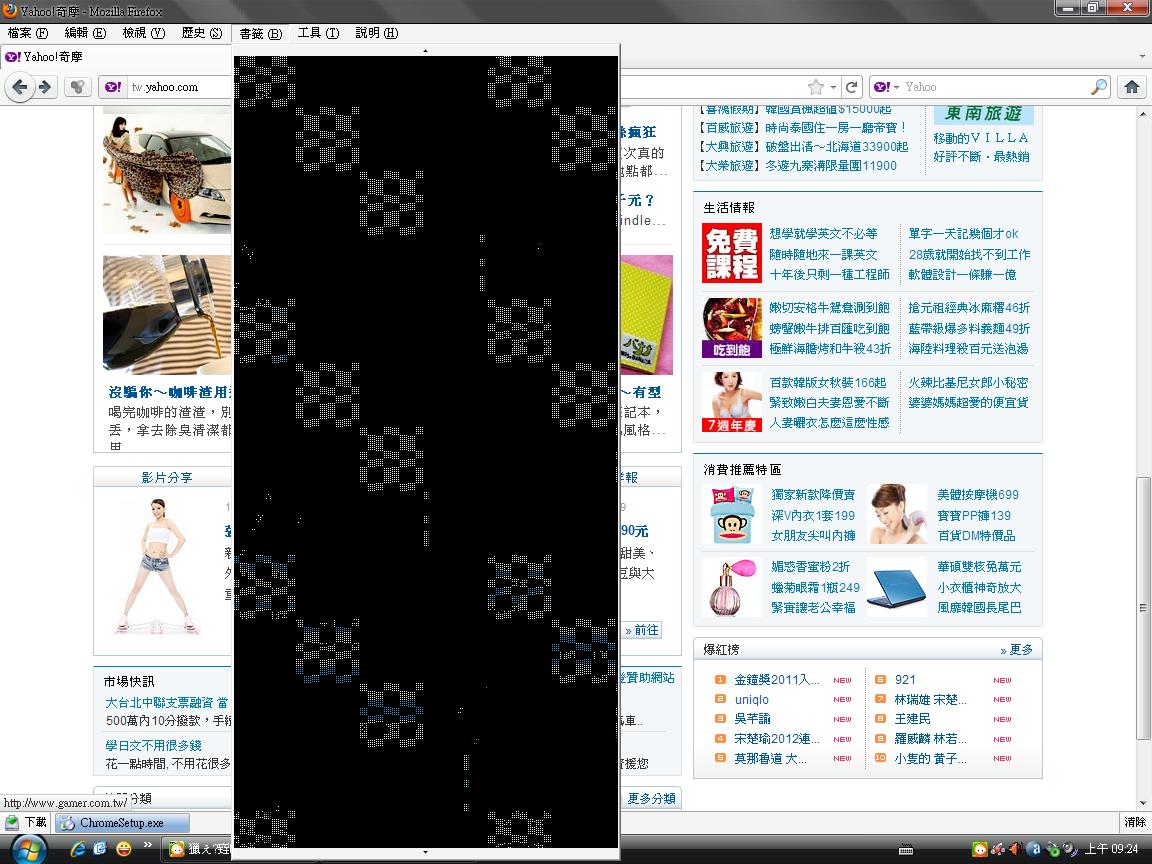Click the browser forward arrow button
Image resolution: width=1152 pixels, height=864 pixels.
(x=44, y=87)
